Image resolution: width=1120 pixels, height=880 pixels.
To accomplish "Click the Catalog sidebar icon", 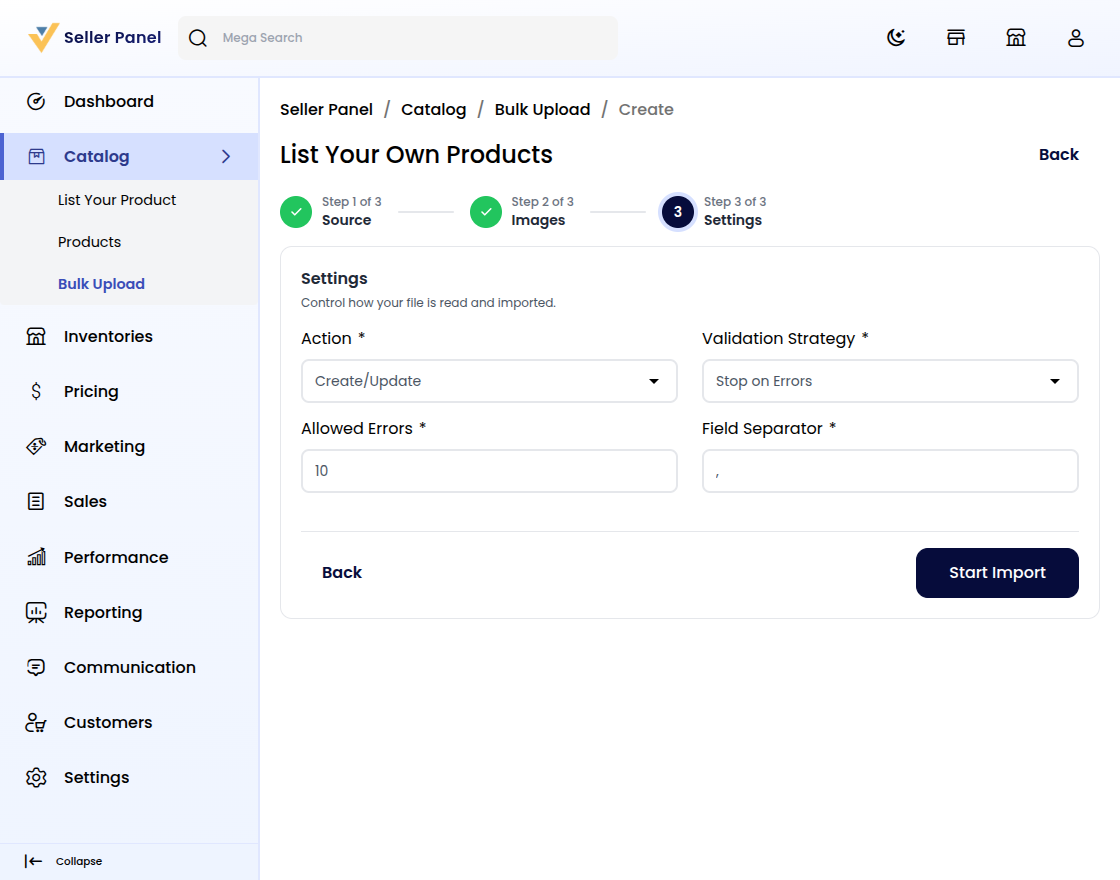I will point(36,156).
